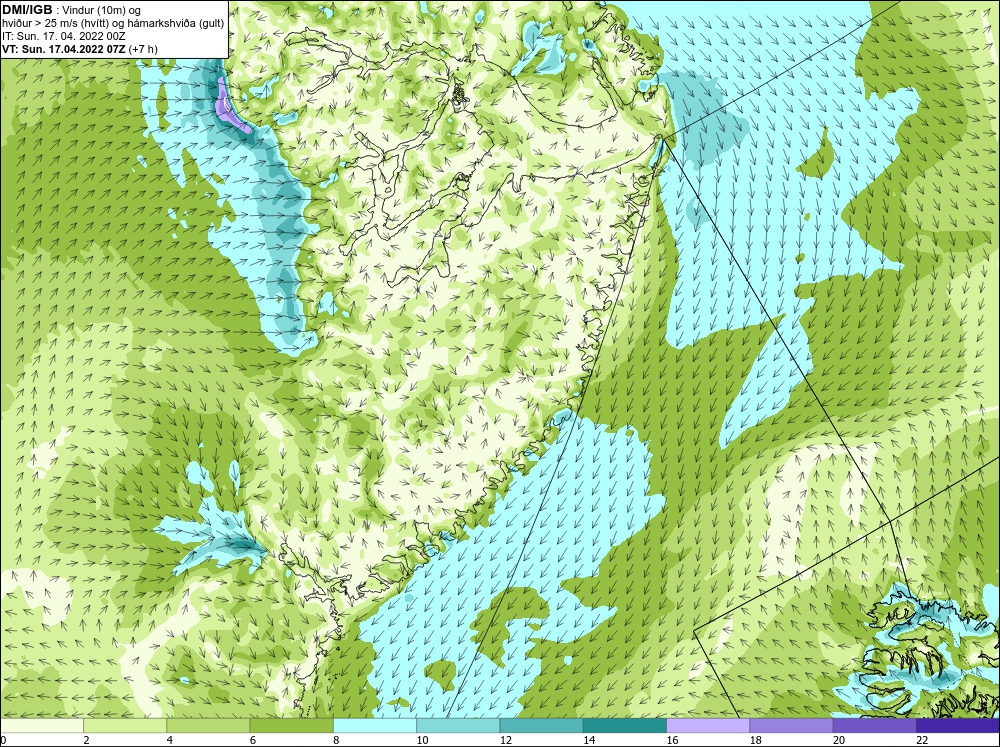Click the "IT: Sun. 17. 04. 2022 00Z" line
1000x747 pixels.
click(x=64, y=36)
